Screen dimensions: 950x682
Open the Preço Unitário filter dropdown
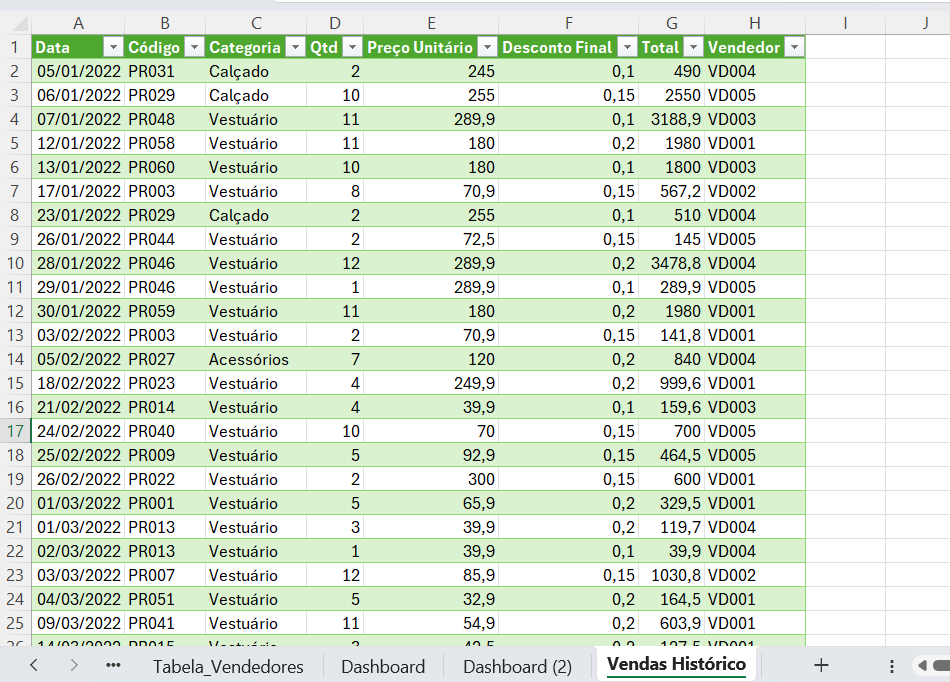point(487,47)
